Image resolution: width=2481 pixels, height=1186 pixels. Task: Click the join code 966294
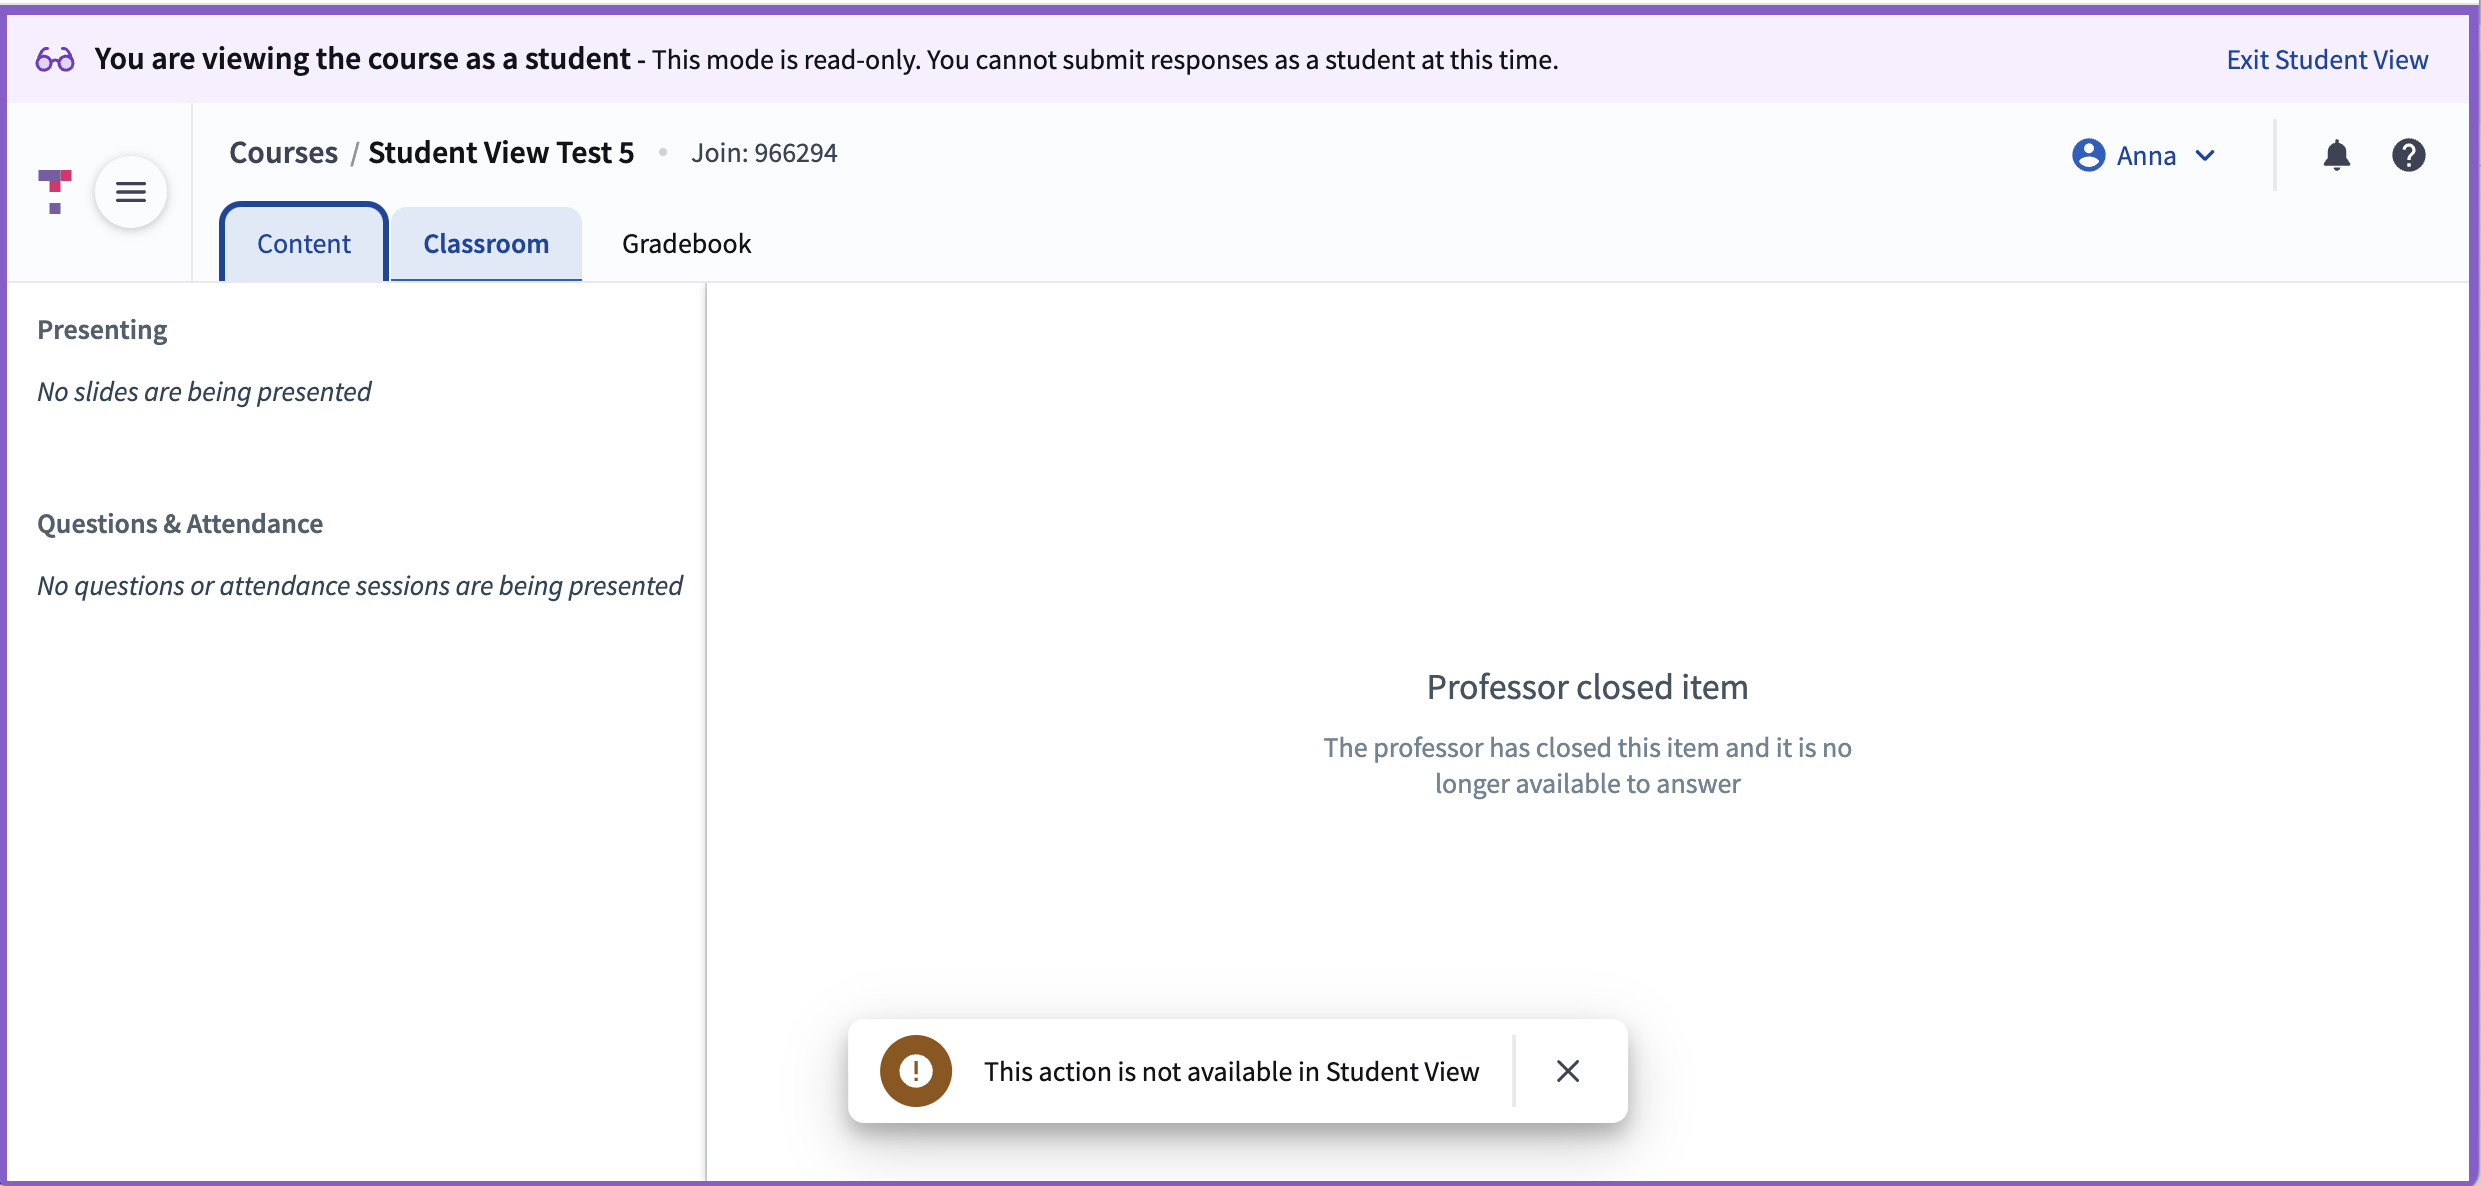[764, 152]
